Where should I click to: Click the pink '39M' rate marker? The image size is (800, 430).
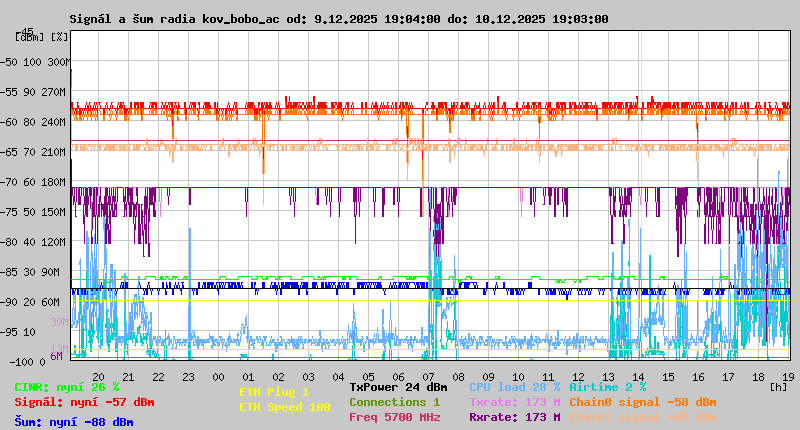point(59,322)
